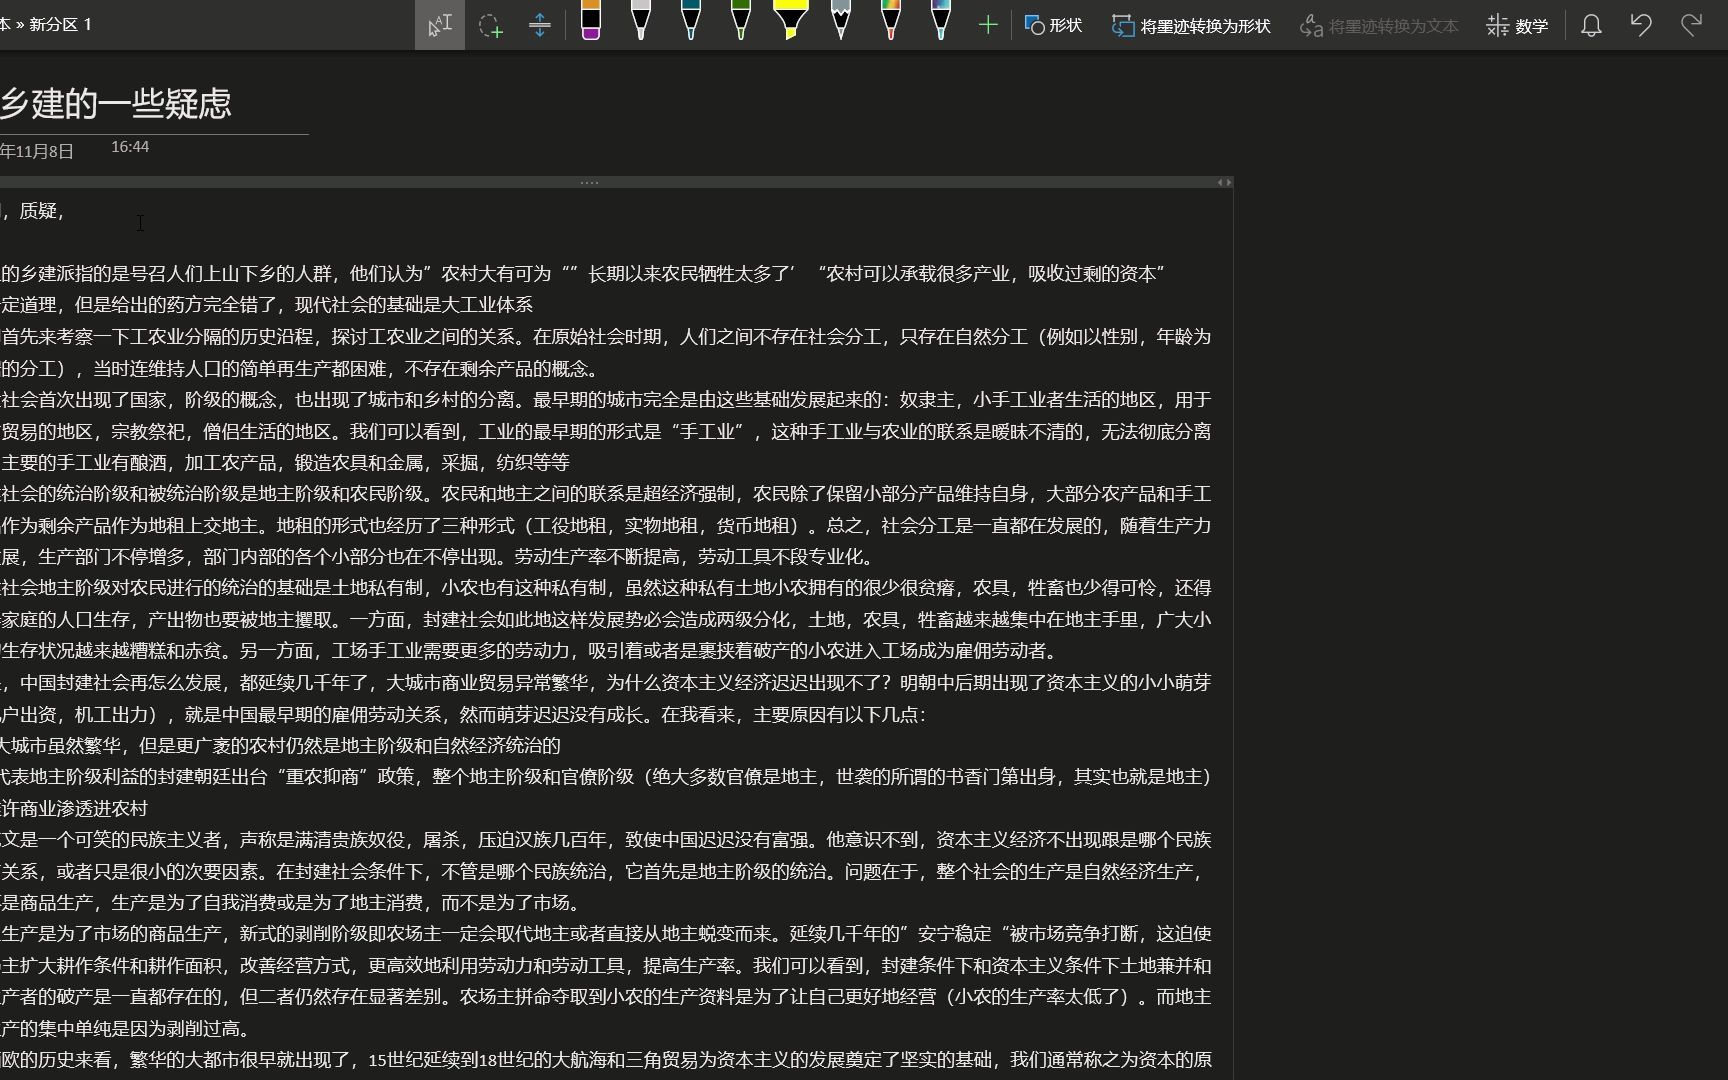Pick the white-tipped black pen

click(x=641, y=21)
